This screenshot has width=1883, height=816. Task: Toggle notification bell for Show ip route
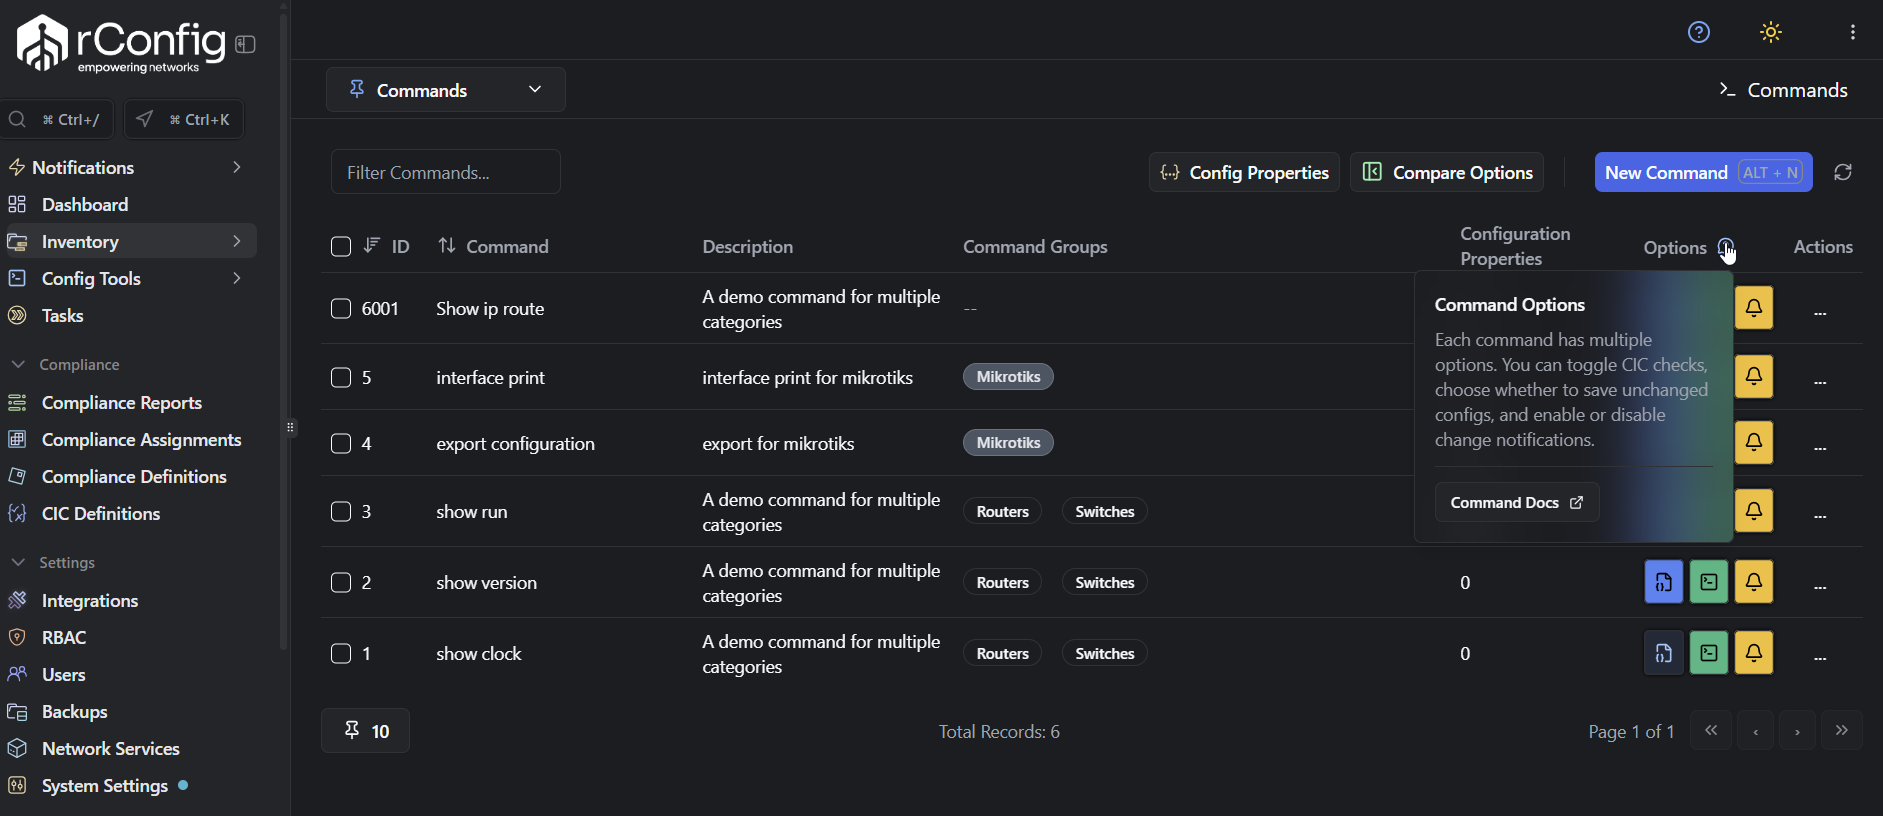coord(1754,308)
